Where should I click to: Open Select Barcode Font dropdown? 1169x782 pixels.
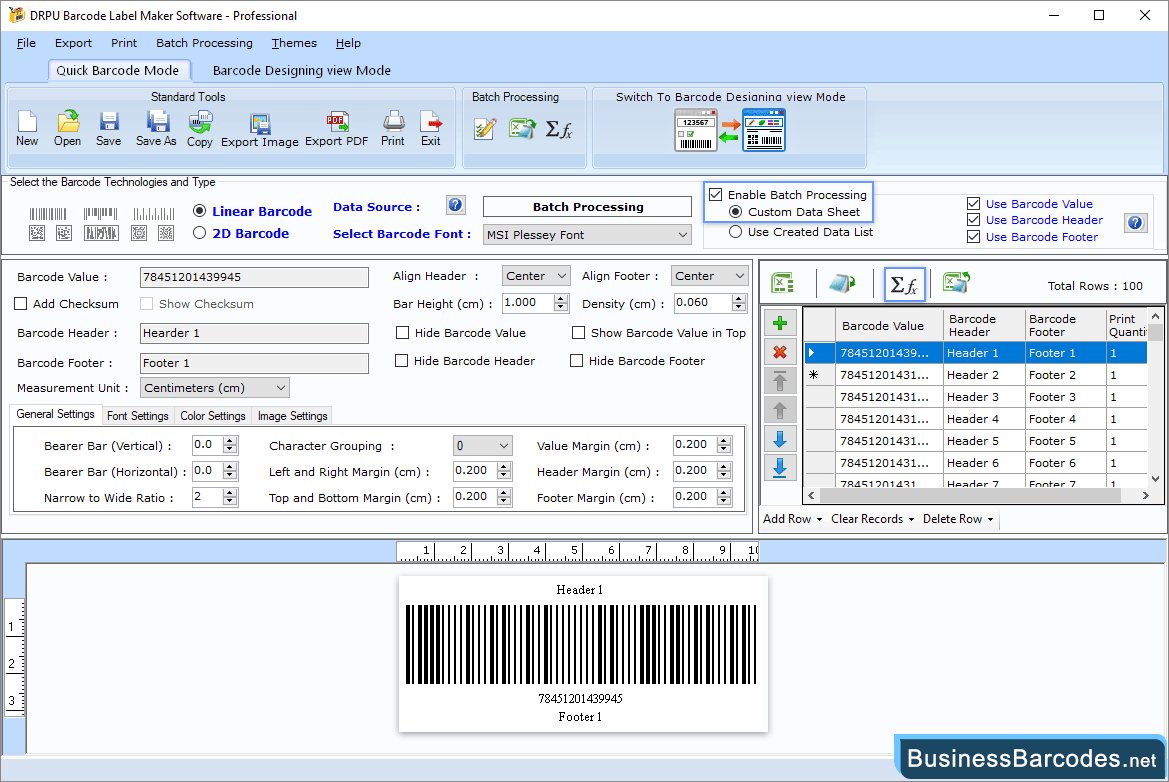pyautogui.click(x=587, y=235)
